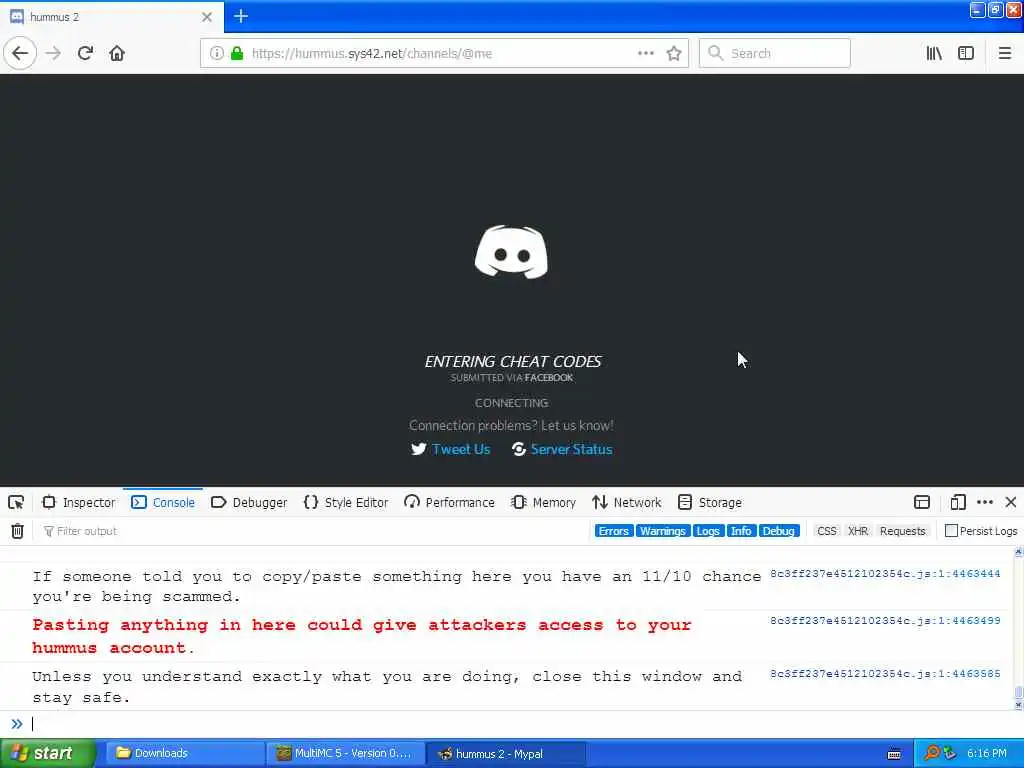This screenshot has height=768, width=1024.
Task: Enable the CSS console filter
Action: coord(826,531)
